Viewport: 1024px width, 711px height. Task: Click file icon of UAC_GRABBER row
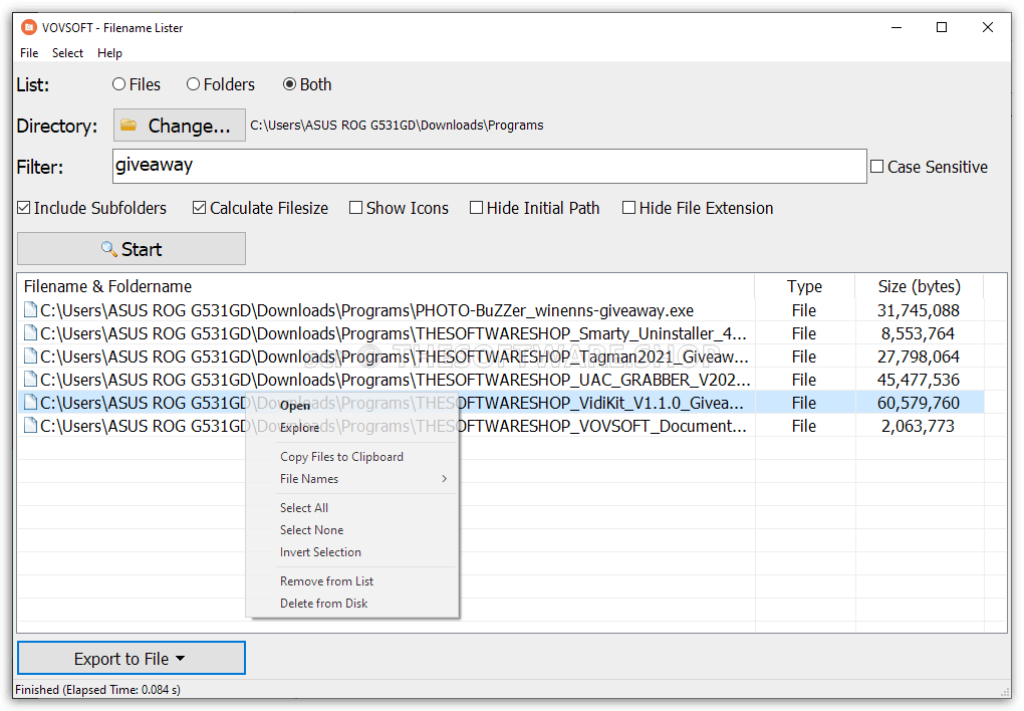30,379
